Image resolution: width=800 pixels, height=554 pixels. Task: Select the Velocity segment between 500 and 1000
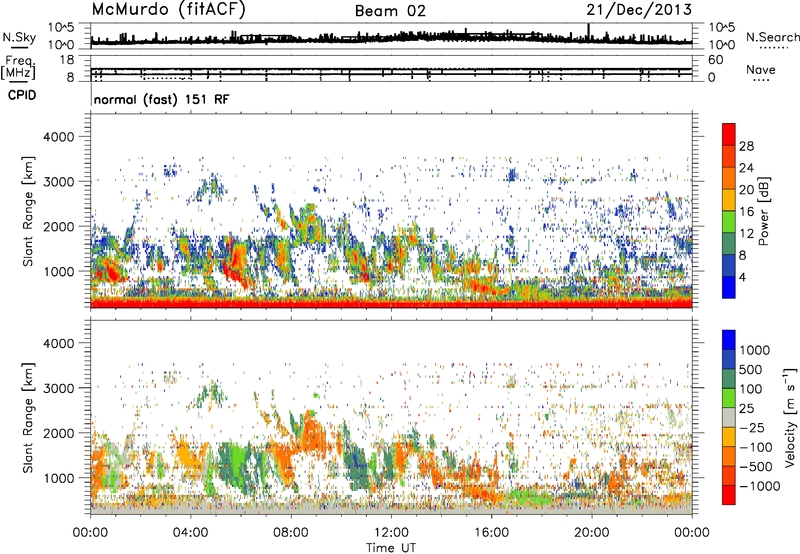point(729,359)
